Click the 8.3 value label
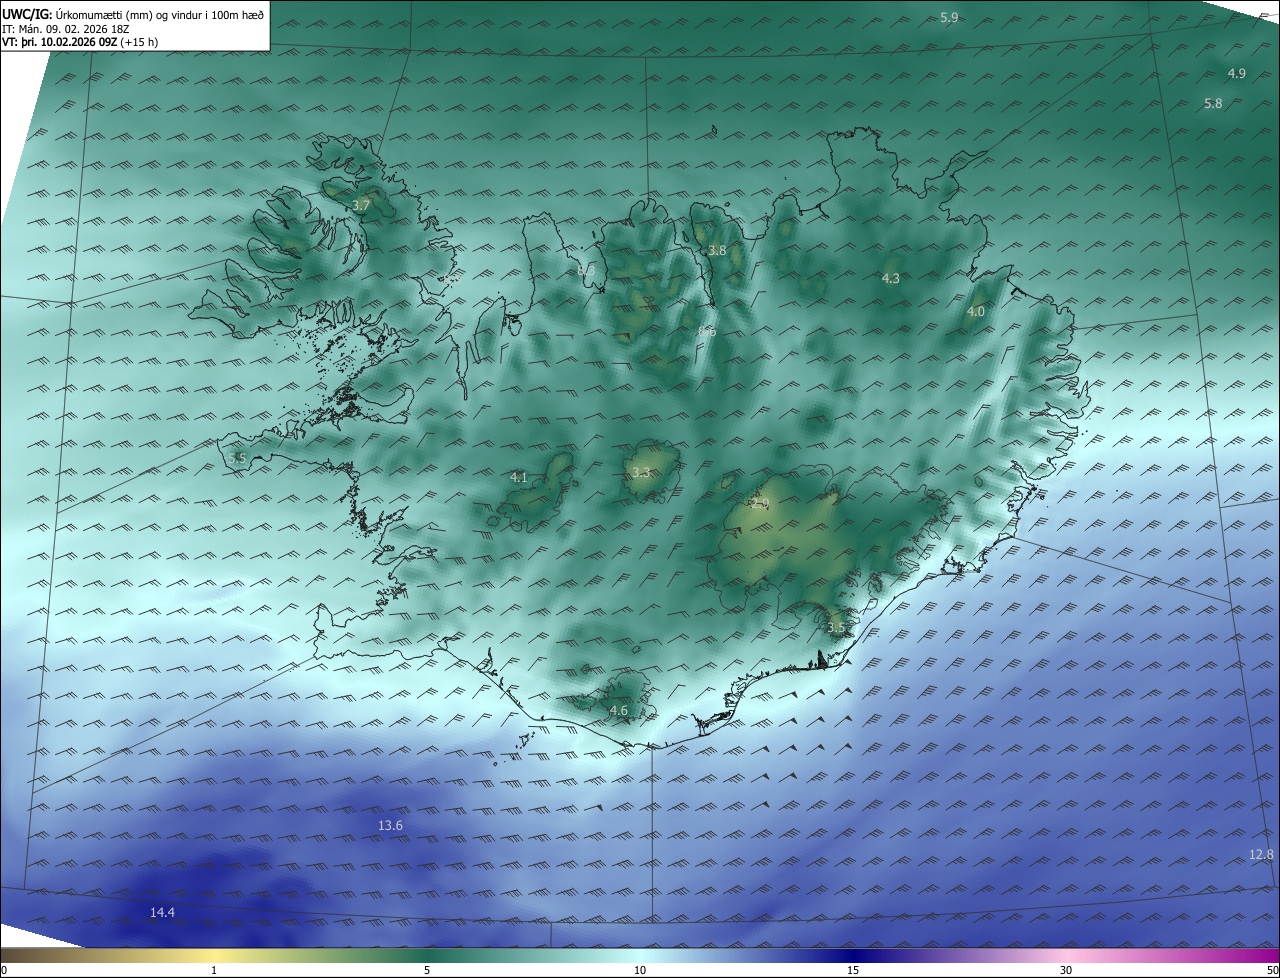Image resolution: width=1280 pixels, height=978 pixels. click(x=586, y=270)
